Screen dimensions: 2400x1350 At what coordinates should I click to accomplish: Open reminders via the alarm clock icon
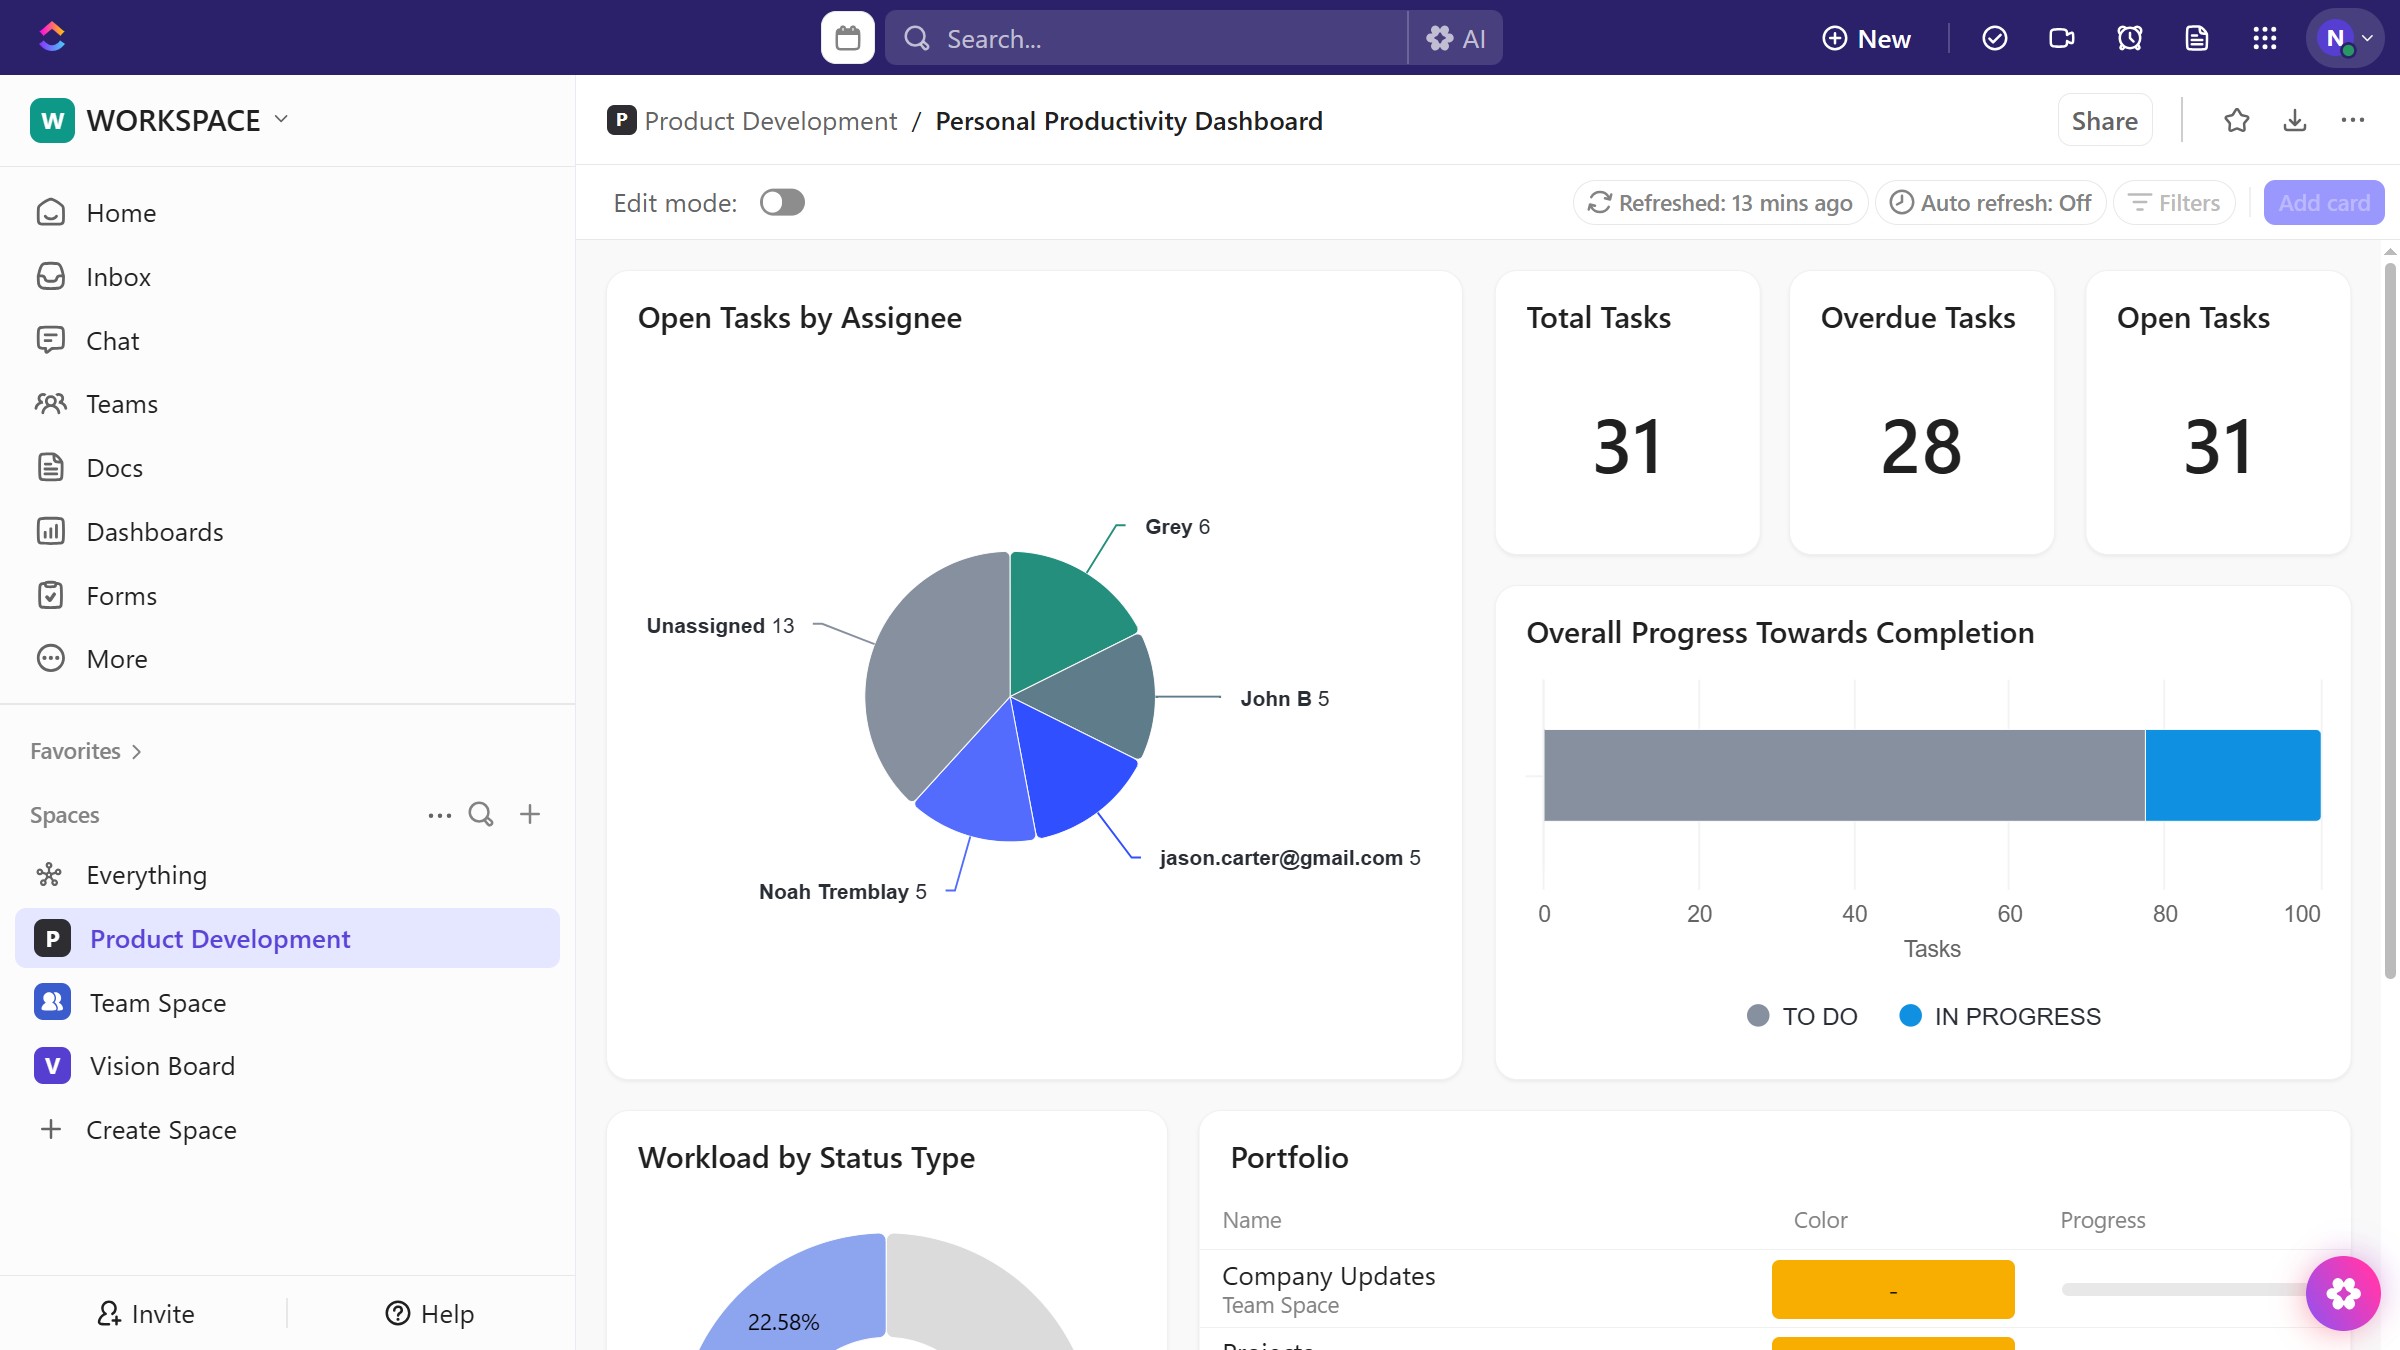pos(2129,37)
